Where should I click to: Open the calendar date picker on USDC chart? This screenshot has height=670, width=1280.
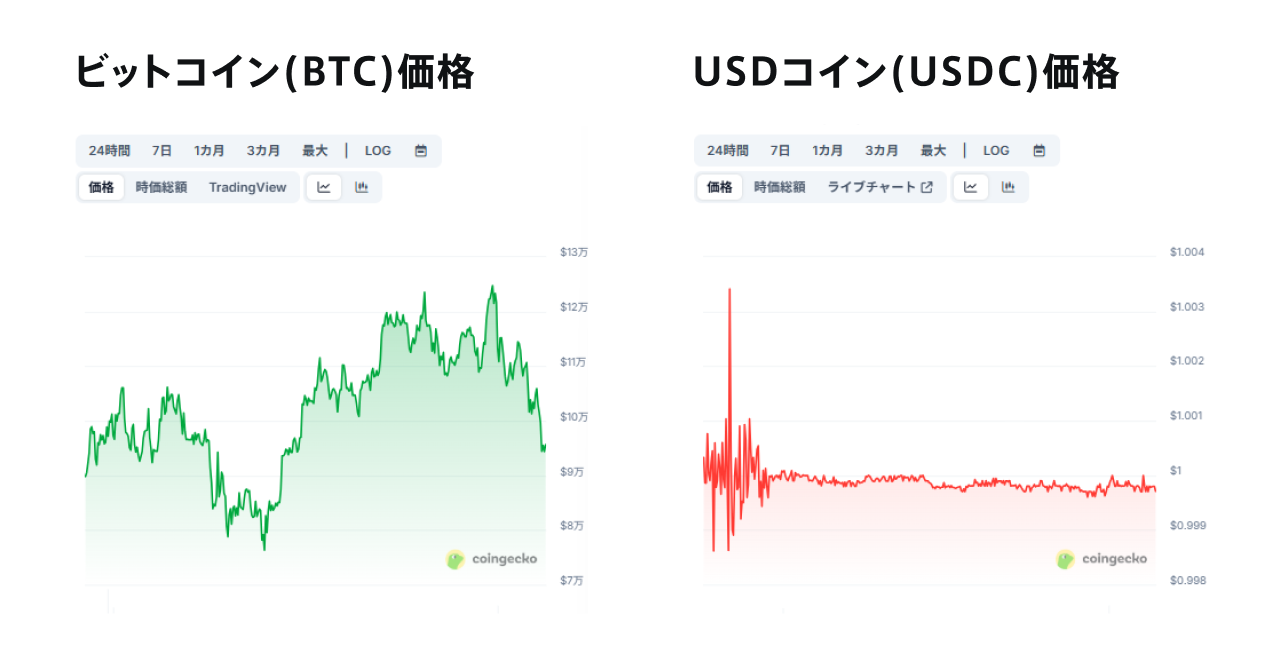(1039, 151)
